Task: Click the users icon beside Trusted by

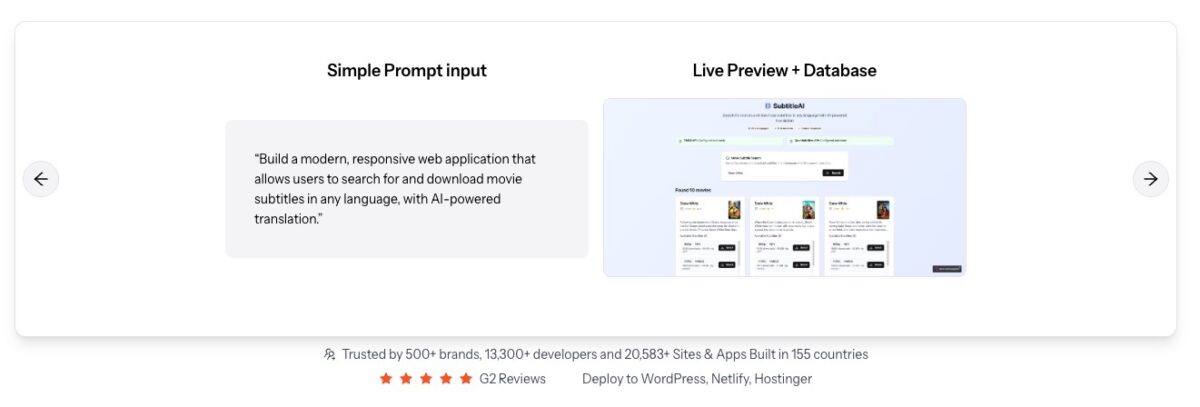Action: [330, 354]
